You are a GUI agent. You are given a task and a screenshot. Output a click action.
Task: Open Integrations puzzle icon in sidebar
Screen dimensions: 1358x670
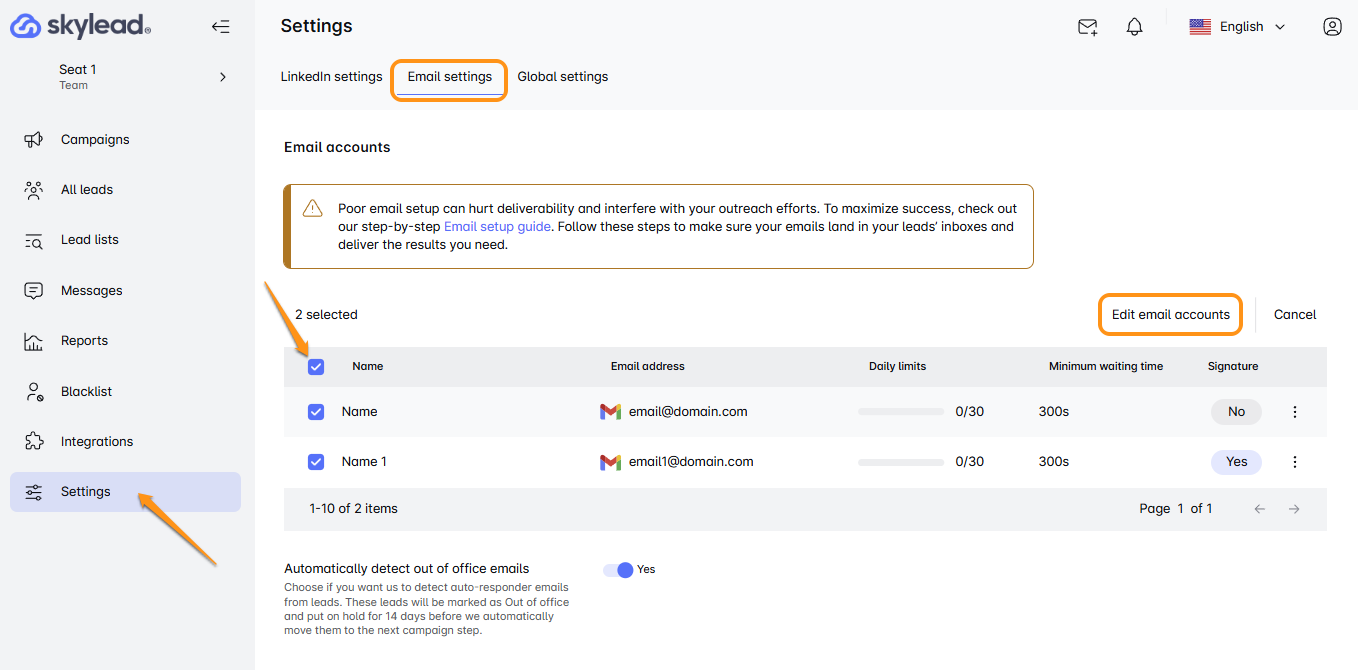pos(34,442)
